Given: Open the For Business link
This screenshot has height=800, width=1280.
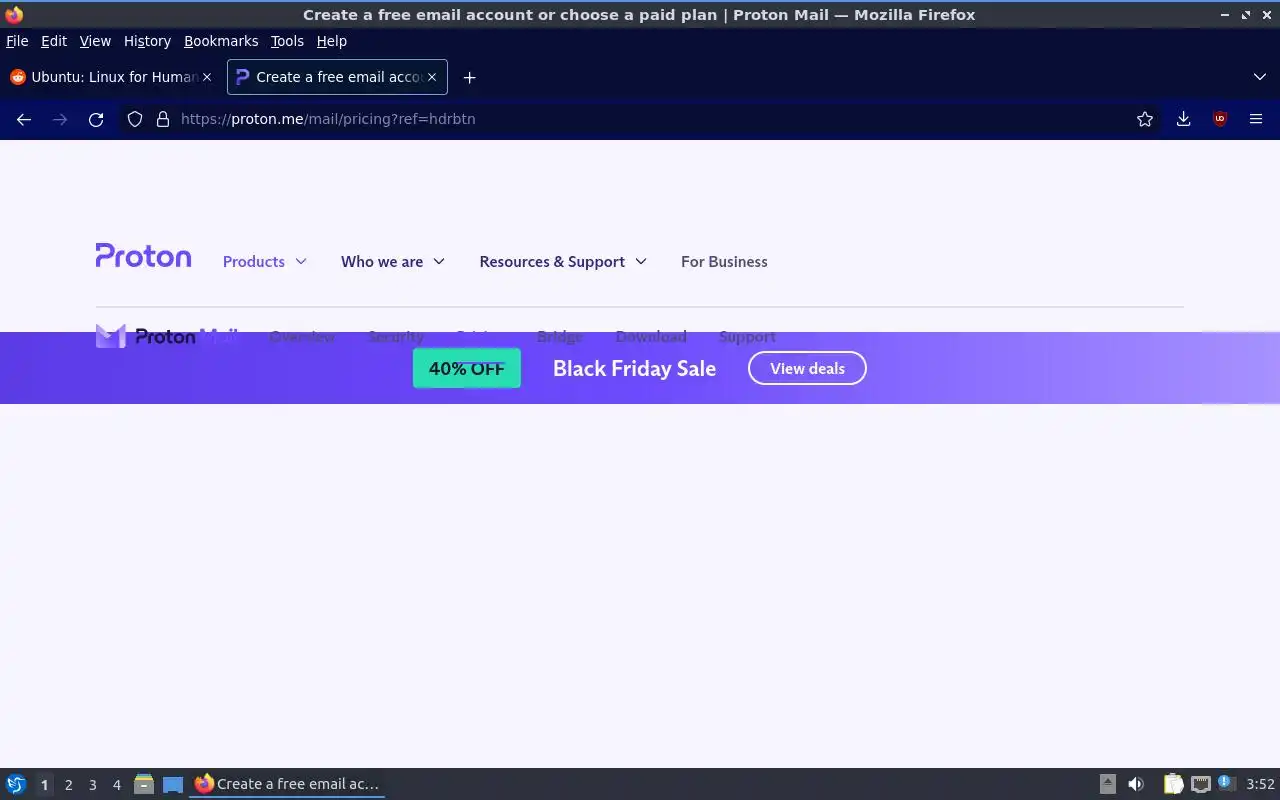Looking at the screenshot, I should [x=724, y=262].
